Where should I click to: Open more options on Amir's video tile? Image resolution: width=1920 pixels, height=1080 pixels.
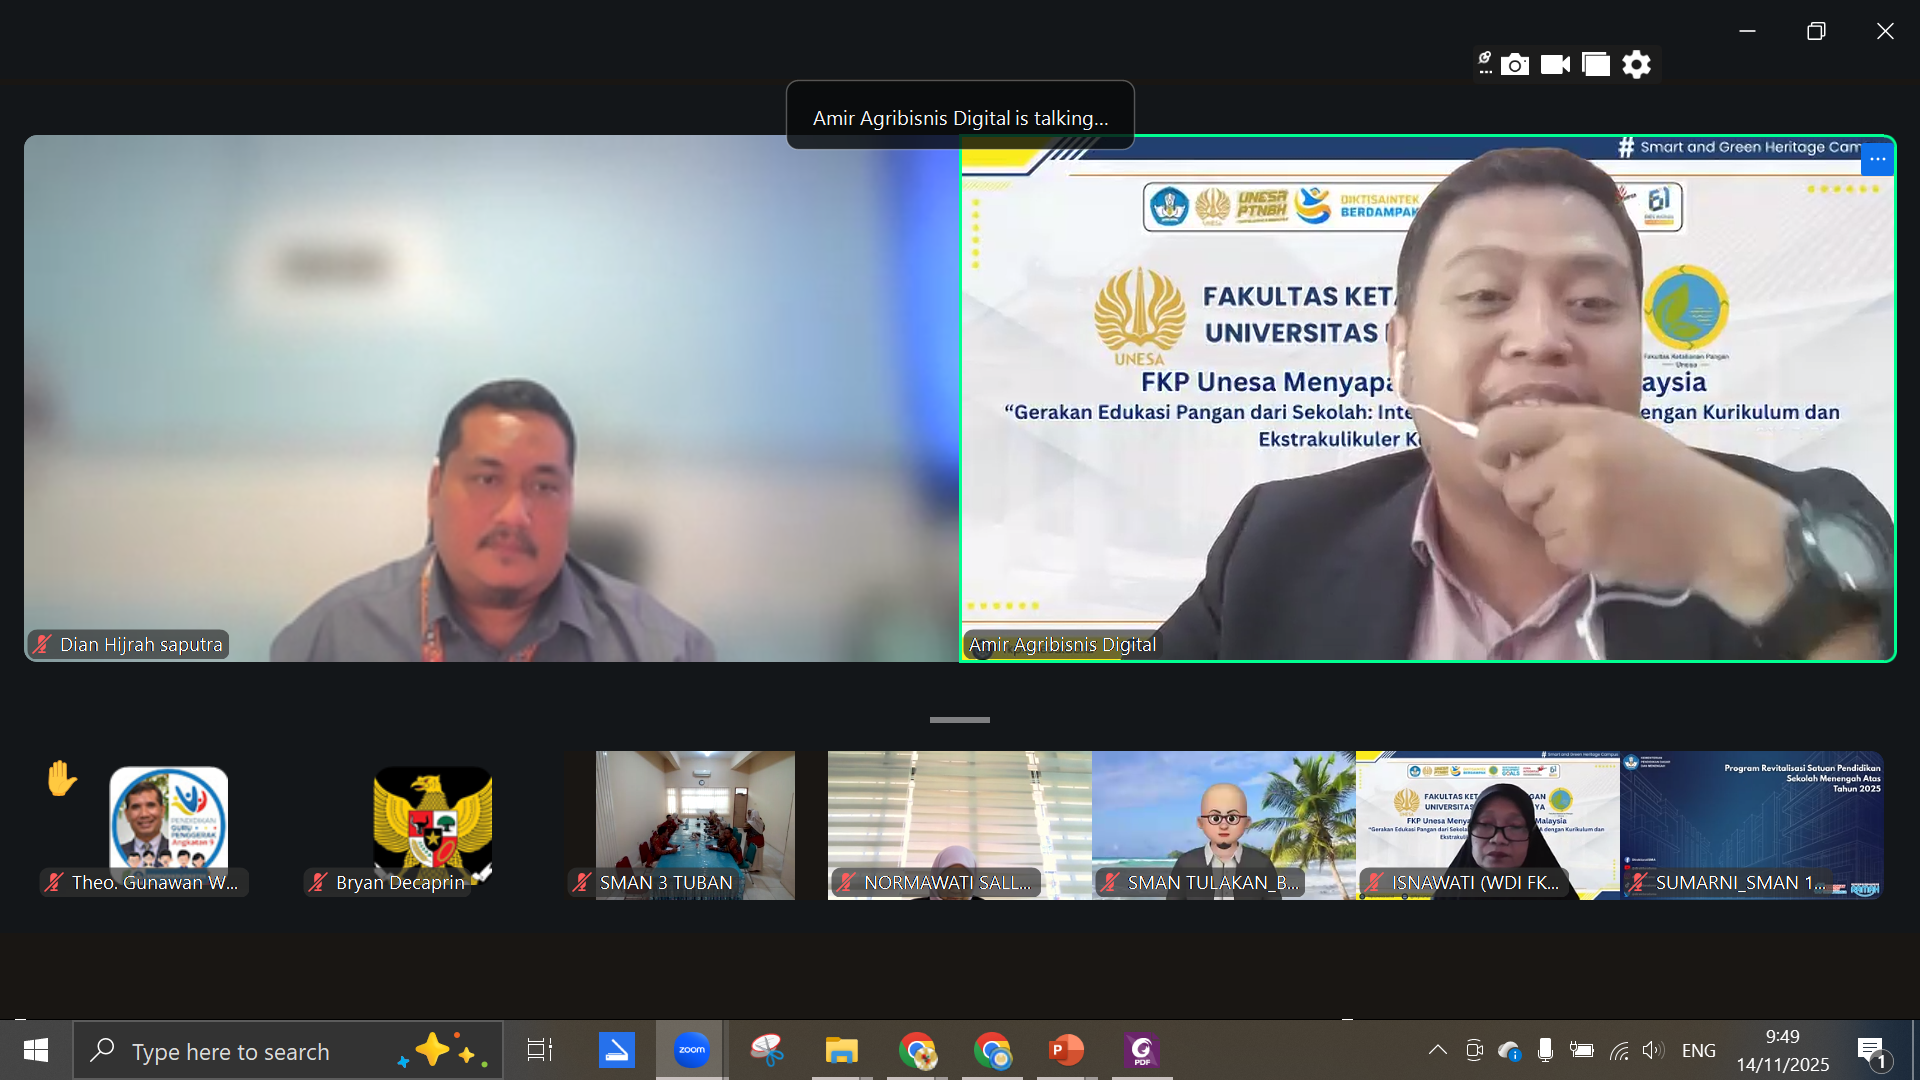click(1877, 160)
